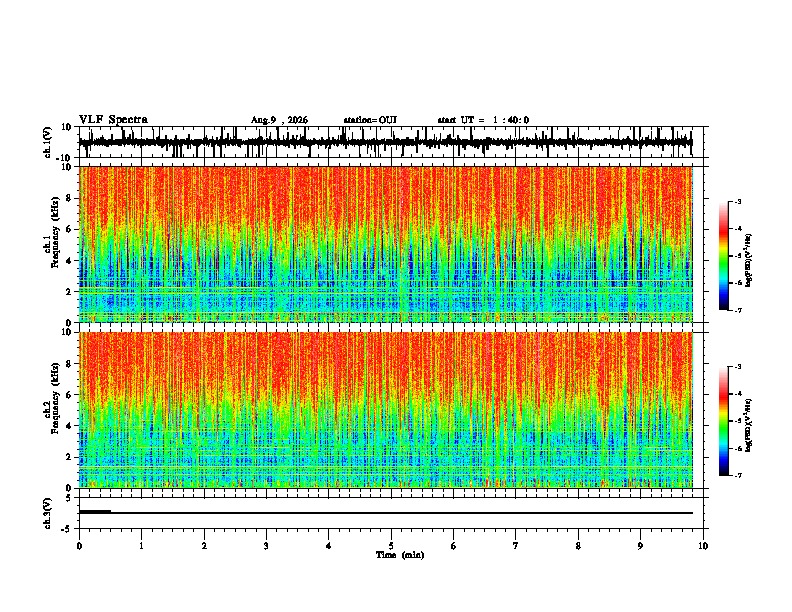Click the "-5" tick on ch.1 color bar

click(x=738, y=256)
